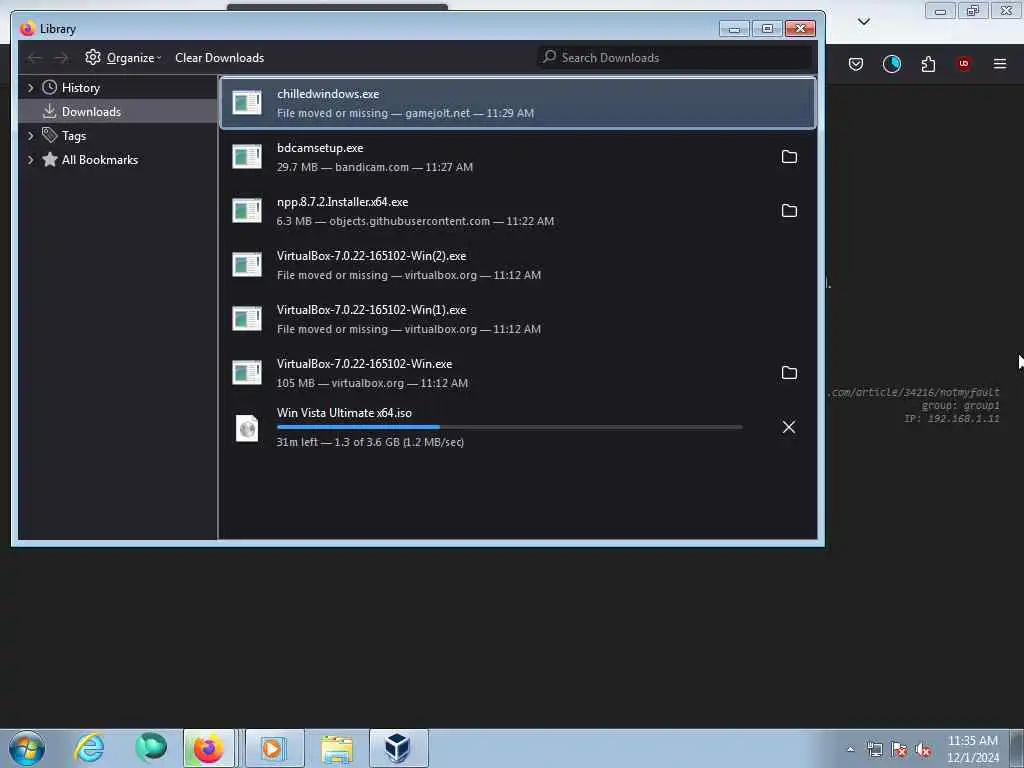The width and height of the screenshot is (1024, 768).
Task: Select the Win Vista Ultimate x64.iso filename
Action: 344,413
